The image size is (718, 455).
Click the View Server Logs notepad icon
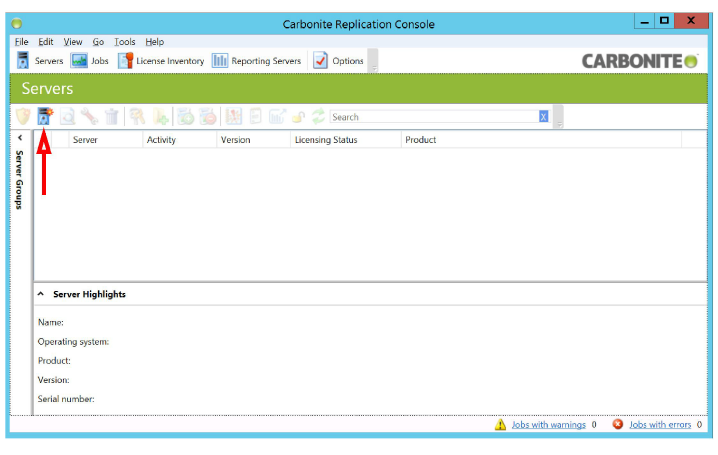(256, 116)
